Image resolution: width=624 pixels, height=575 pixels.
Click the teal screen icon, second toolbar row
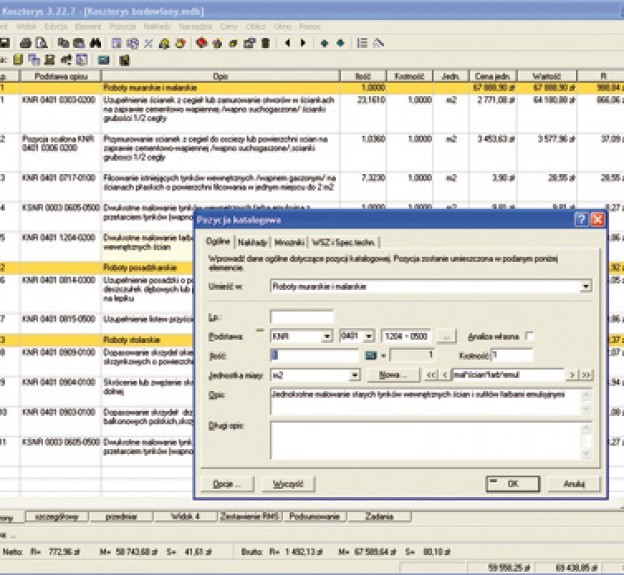click(x=104, y=60)
